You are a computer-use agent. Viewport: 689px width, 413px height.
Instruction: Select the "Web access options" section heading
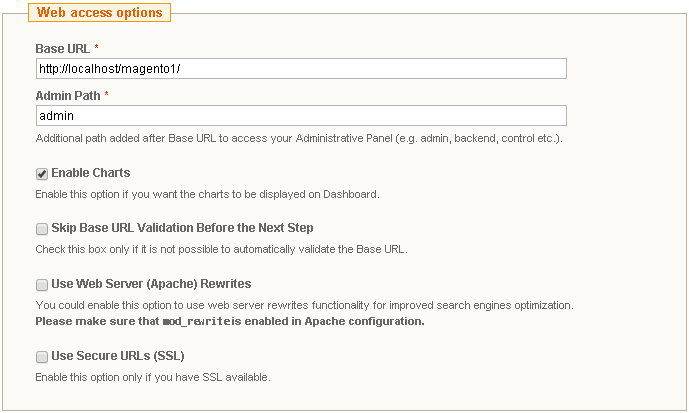(99, 13)
